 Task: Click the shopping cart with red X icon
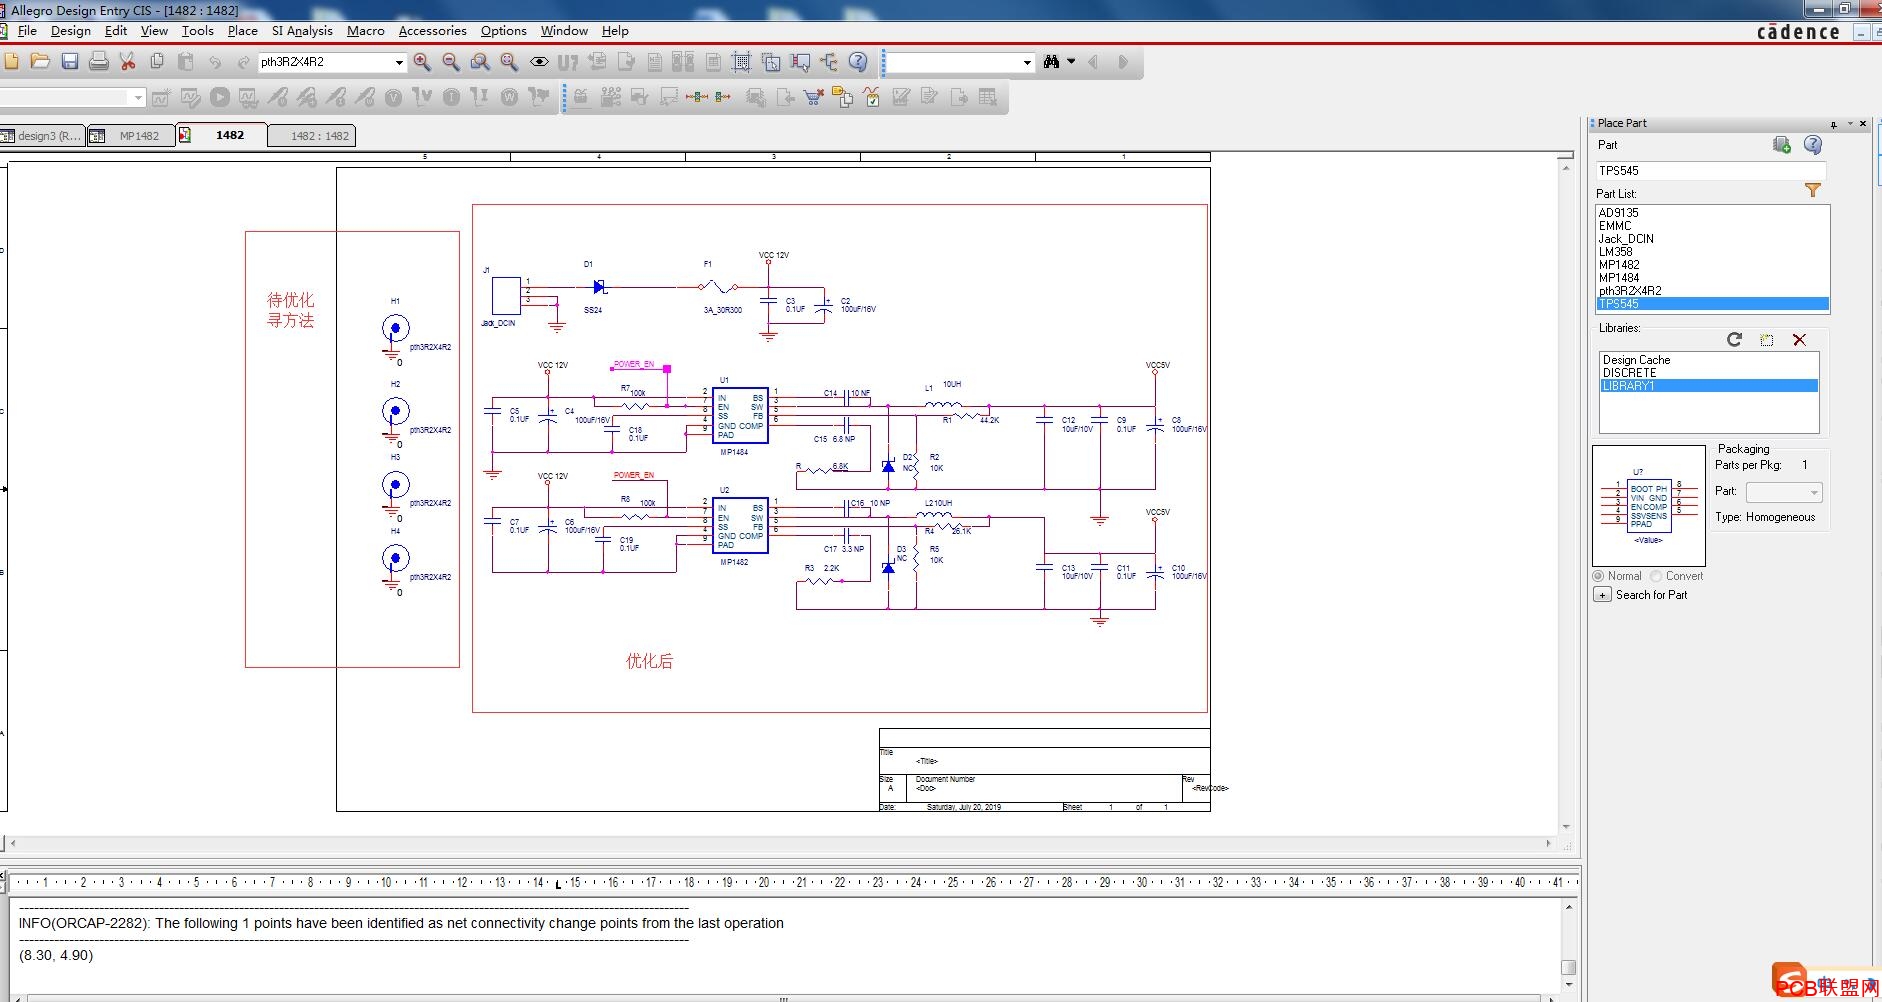[814, 97]
